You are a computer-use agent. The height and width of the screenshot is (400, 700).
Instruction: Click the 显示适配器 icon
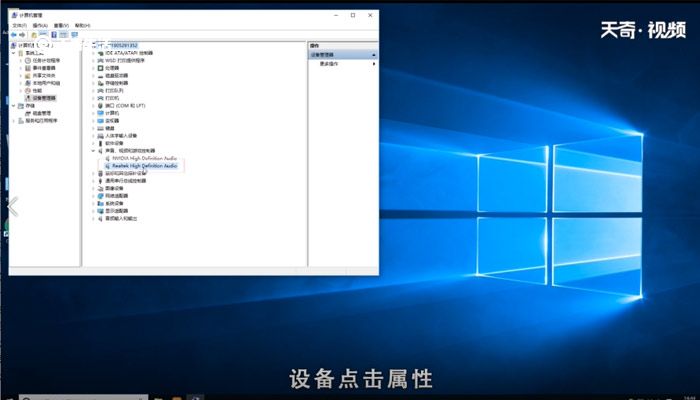(100, 211)
